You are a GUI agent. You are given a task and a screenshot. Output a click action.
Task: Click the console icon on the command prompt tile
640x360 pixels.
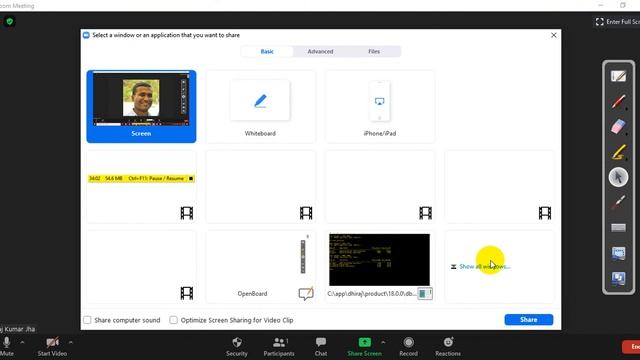click(425, 293)
